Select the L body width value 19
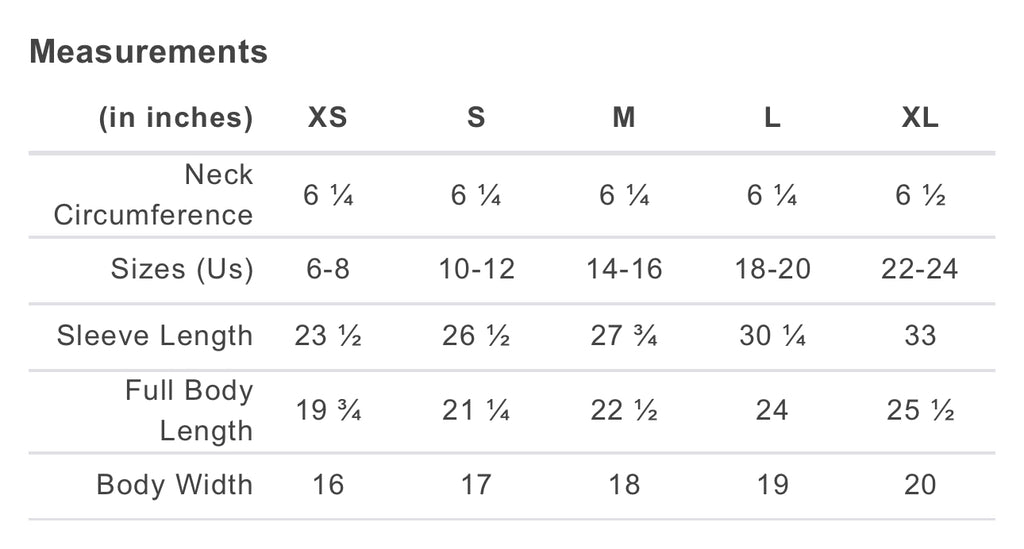This screenshot has width=1024, height=549. (772, 485)
